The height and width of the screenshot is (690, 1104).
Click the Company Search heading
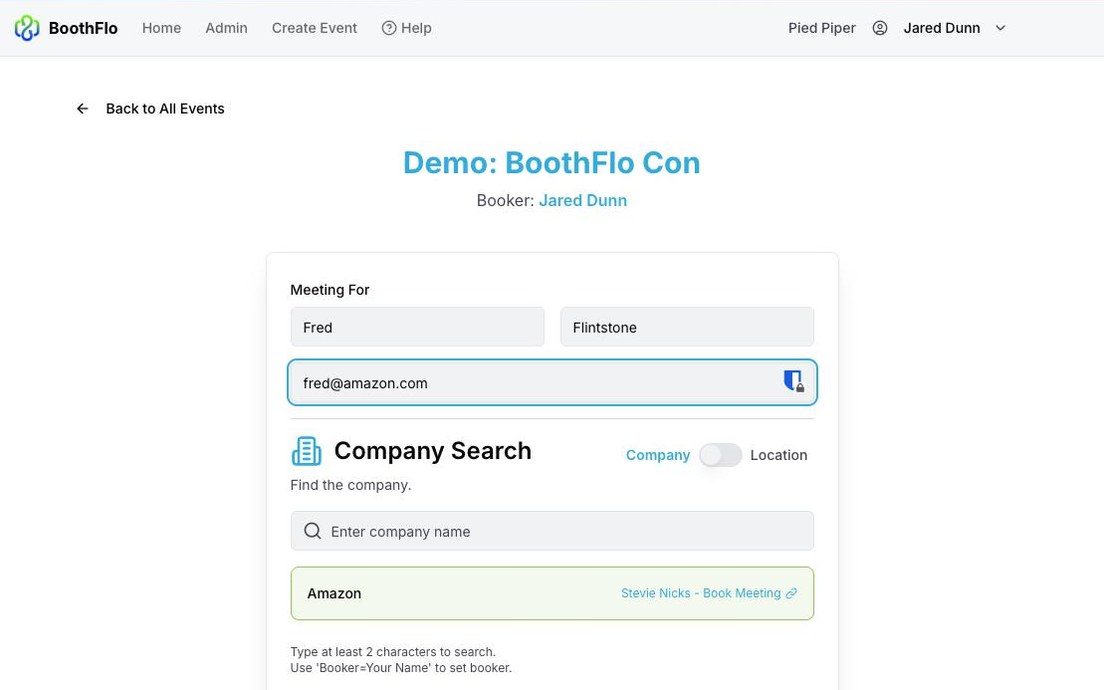[432, 451]
